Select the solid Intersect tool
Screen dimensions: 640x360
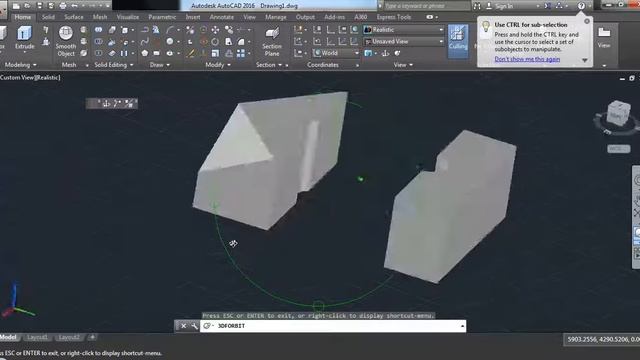click(98, 53)
